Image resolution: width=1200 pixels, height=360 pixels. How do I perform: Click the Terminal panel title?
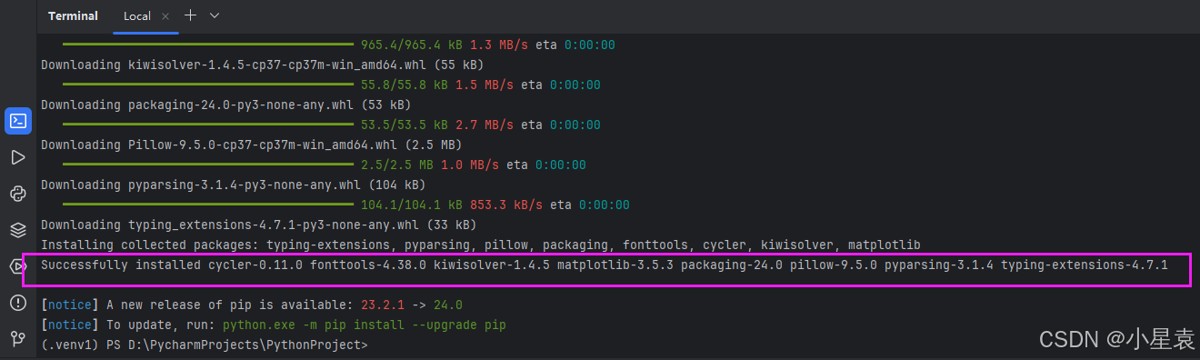73,16
